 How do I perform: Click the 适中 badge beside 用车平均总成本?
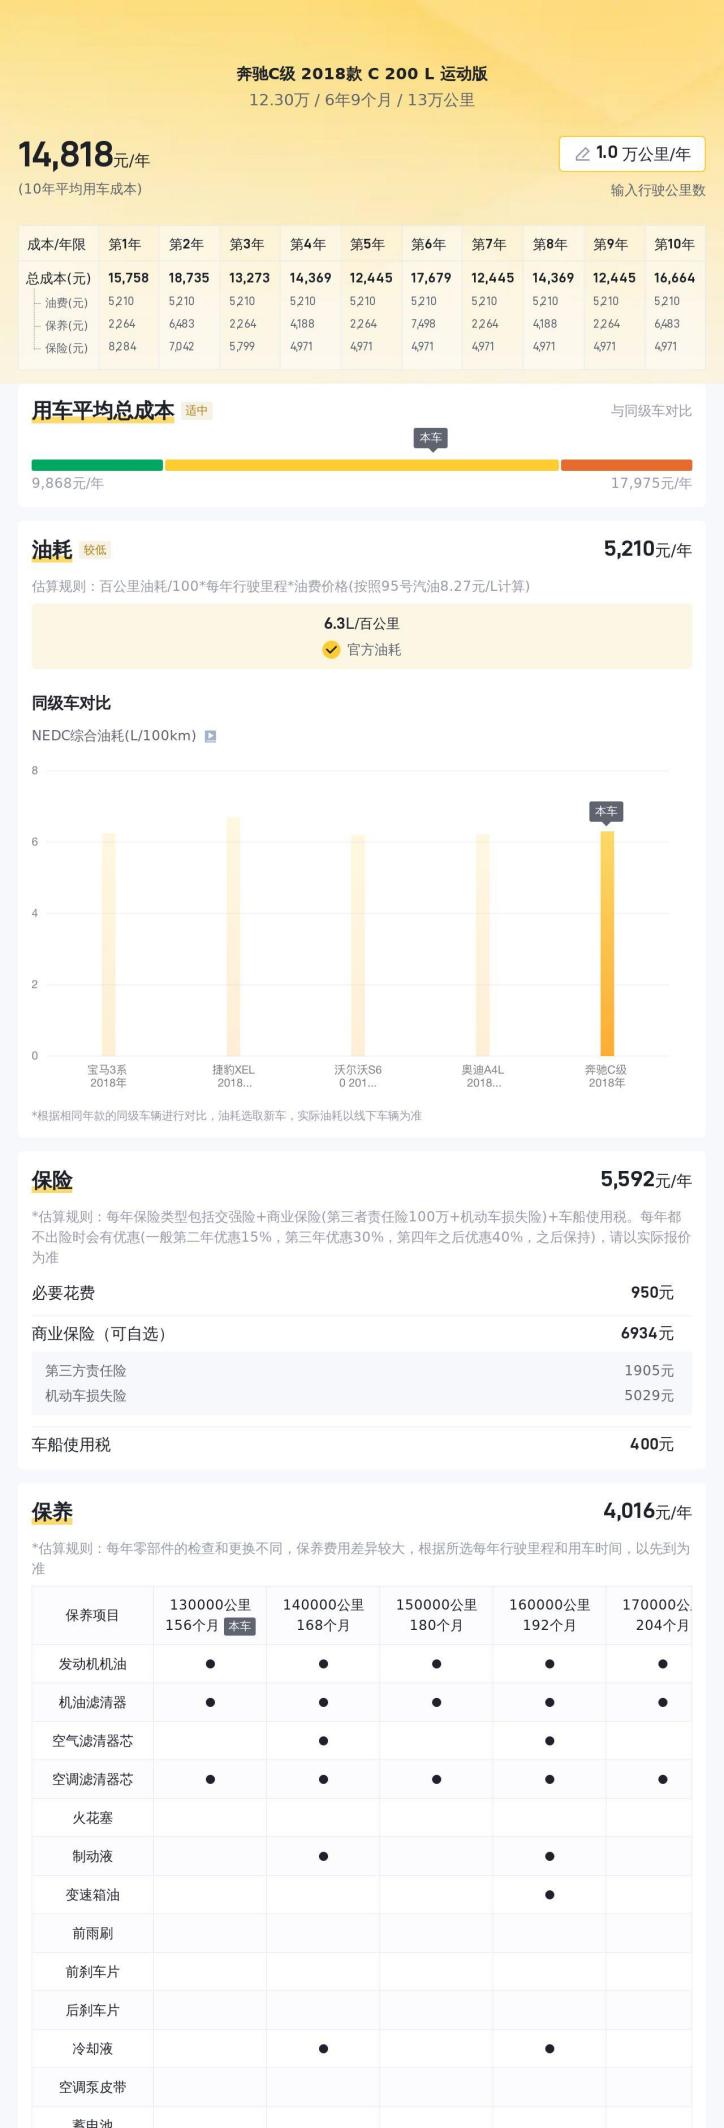click(x=197, y=411)
